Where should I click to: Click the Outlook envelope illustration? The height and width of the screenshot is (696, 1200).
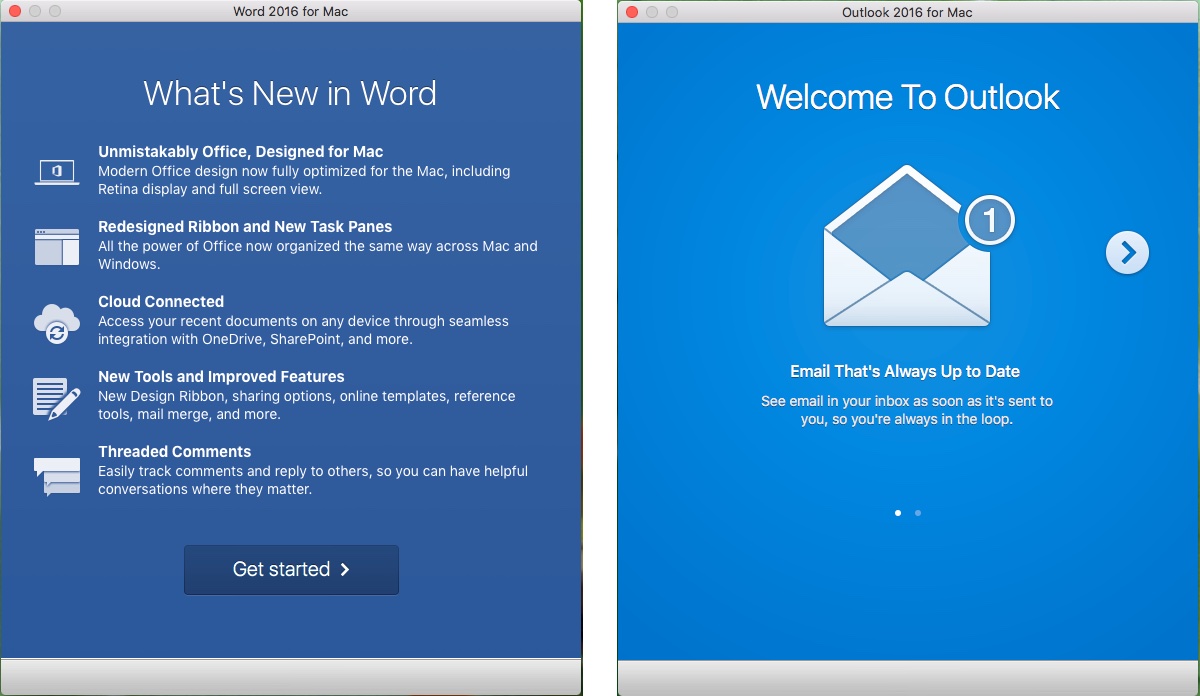pyautogui.click(x=907, y=246)
